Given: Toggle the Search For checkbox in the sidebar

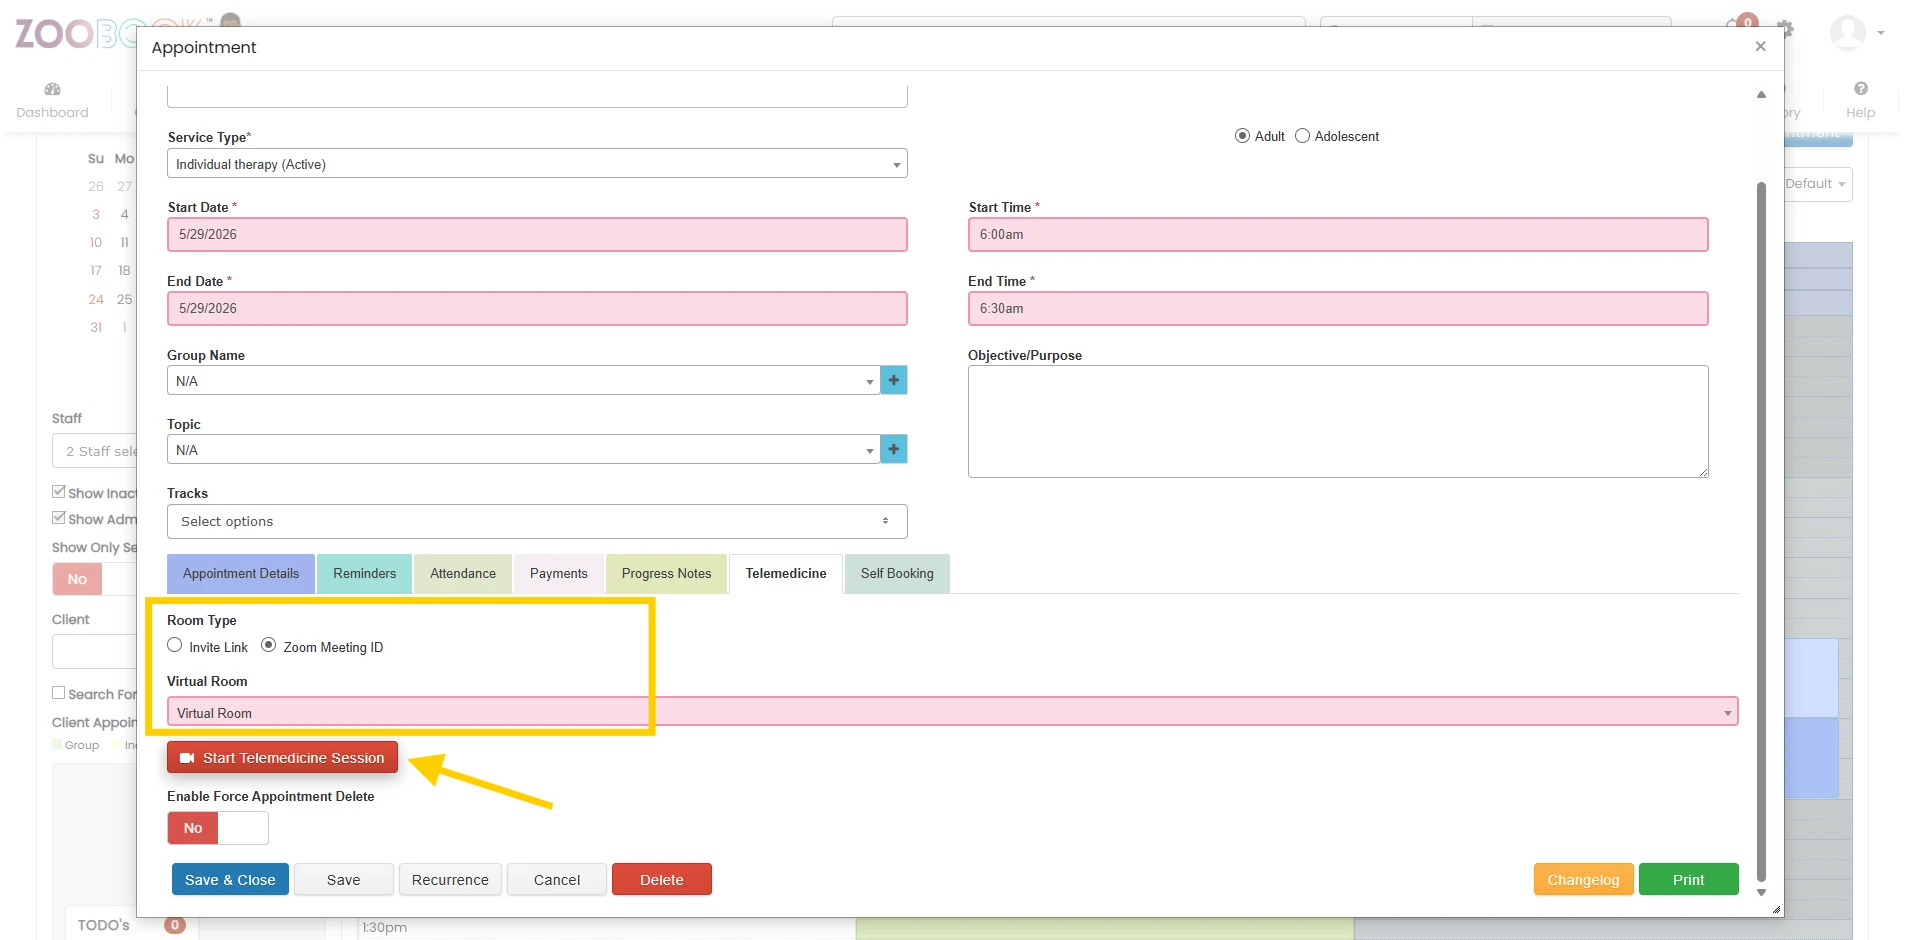Looking at the screenshot, I should pos(59,693).
